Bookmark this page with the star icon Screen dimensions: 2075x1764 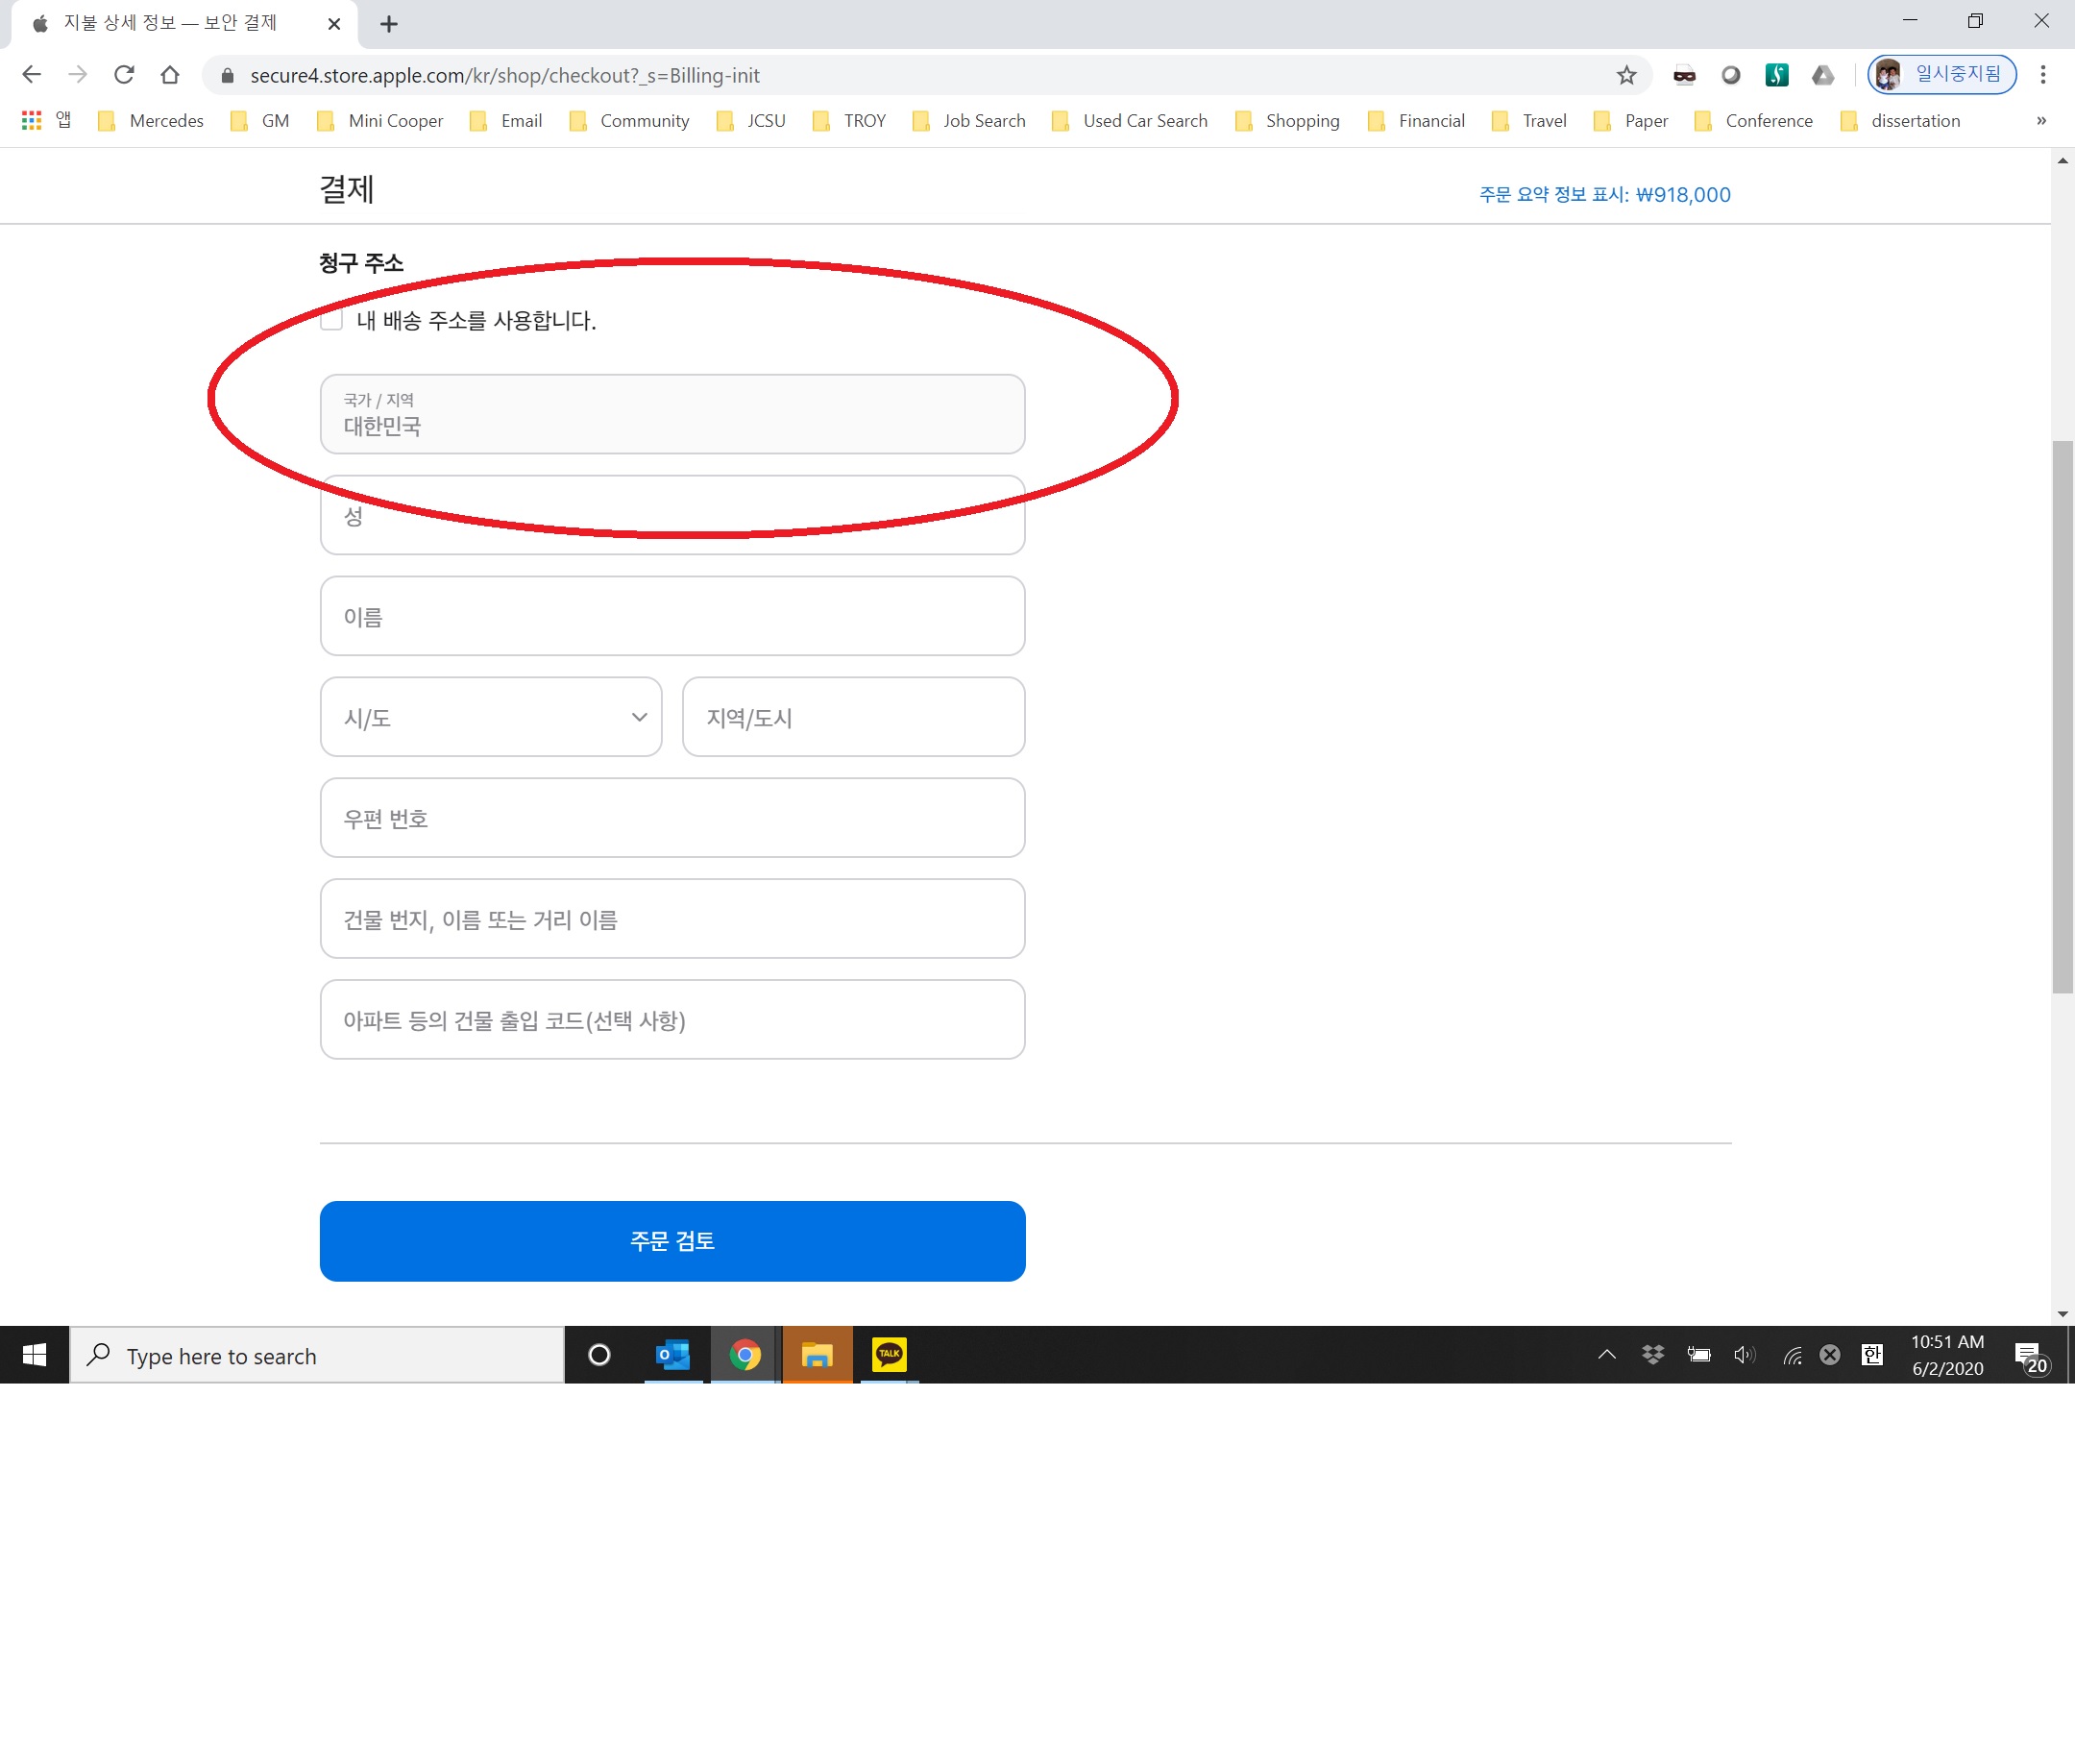tap(1626, 75)
